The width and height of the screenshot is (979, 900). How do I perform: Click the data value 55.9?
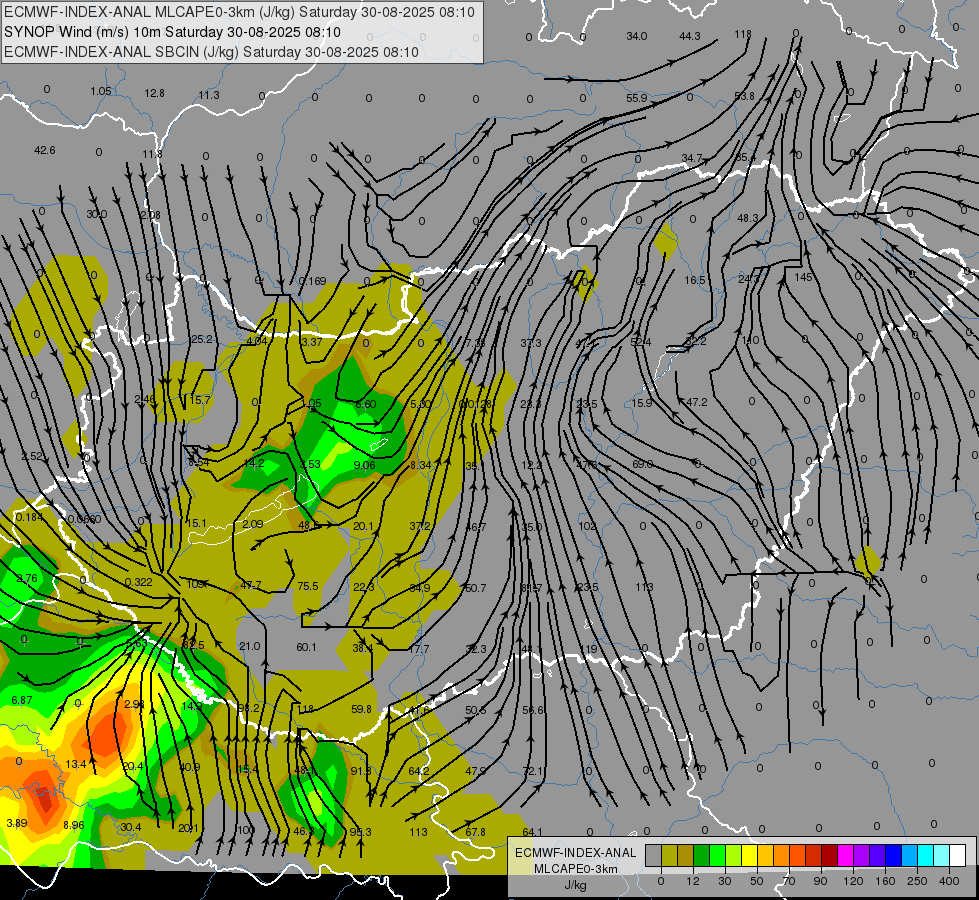[x=637, y=98]
